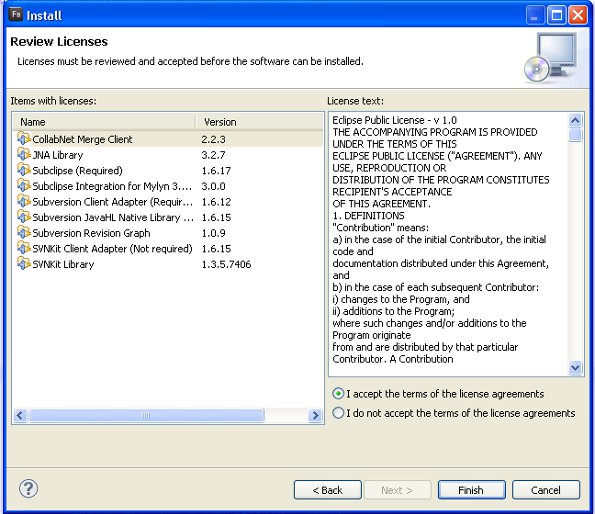
Task: Select the Subclipse (Required) row
Action: 168,170
